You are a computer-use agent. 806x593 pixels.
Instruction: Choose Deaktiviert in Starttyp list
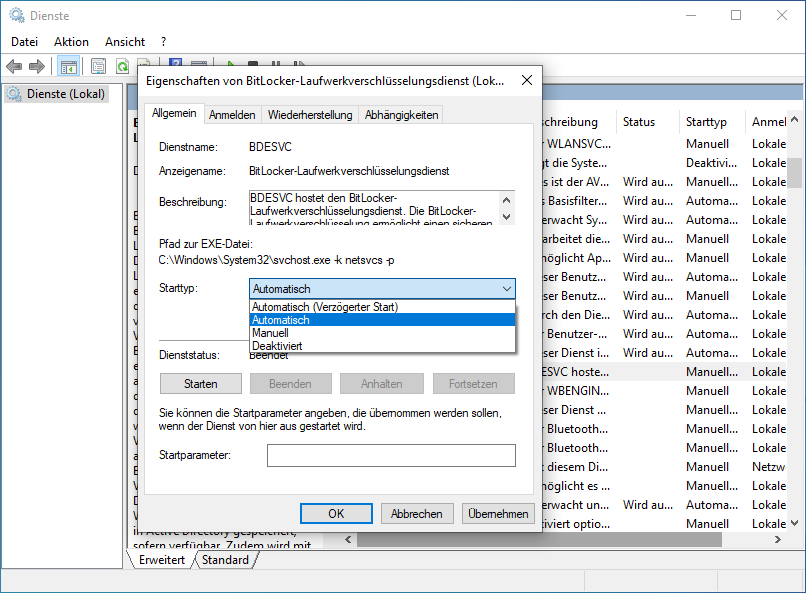point(382,346)
